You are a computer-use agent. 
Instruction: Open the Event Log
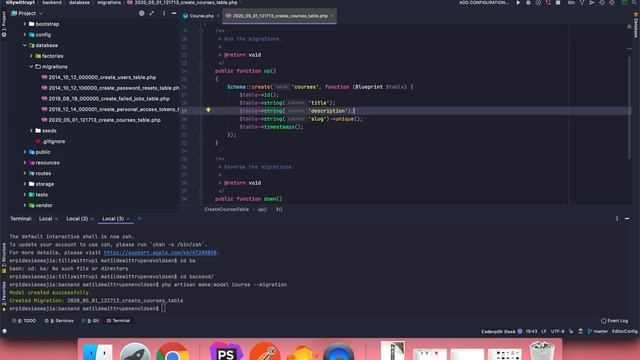point(614,321)
